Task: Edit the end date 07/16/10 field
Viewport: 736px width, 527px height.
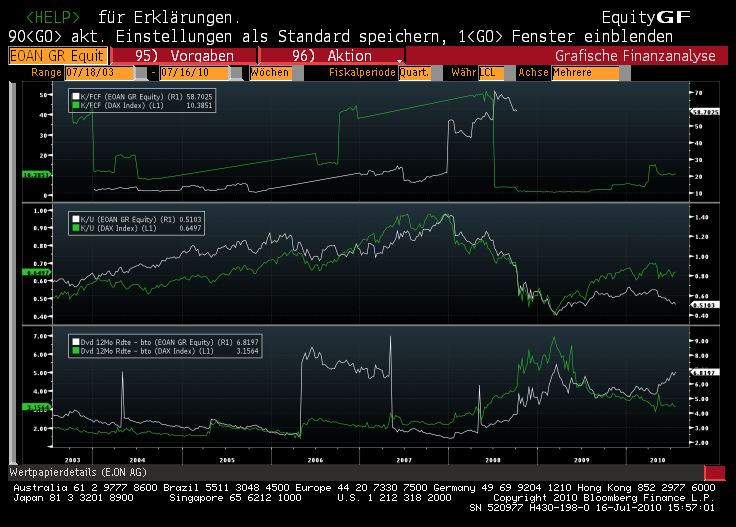Action: click(194, 73)
